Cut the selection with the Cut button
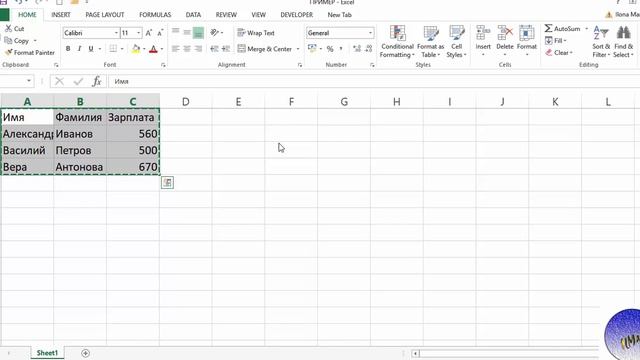The height and width of the screenshot is (360, 640). 15,29
